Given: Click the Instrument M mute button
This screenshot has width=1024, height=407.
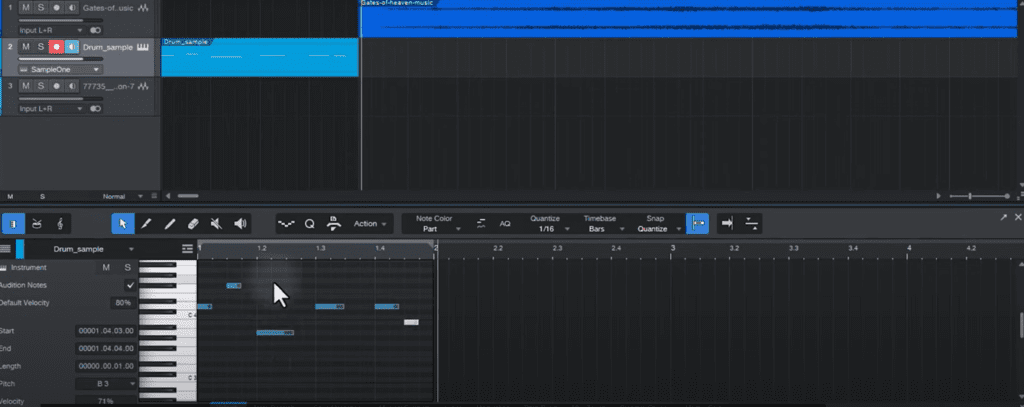Looking at the screenshot, I should point(106,267).
